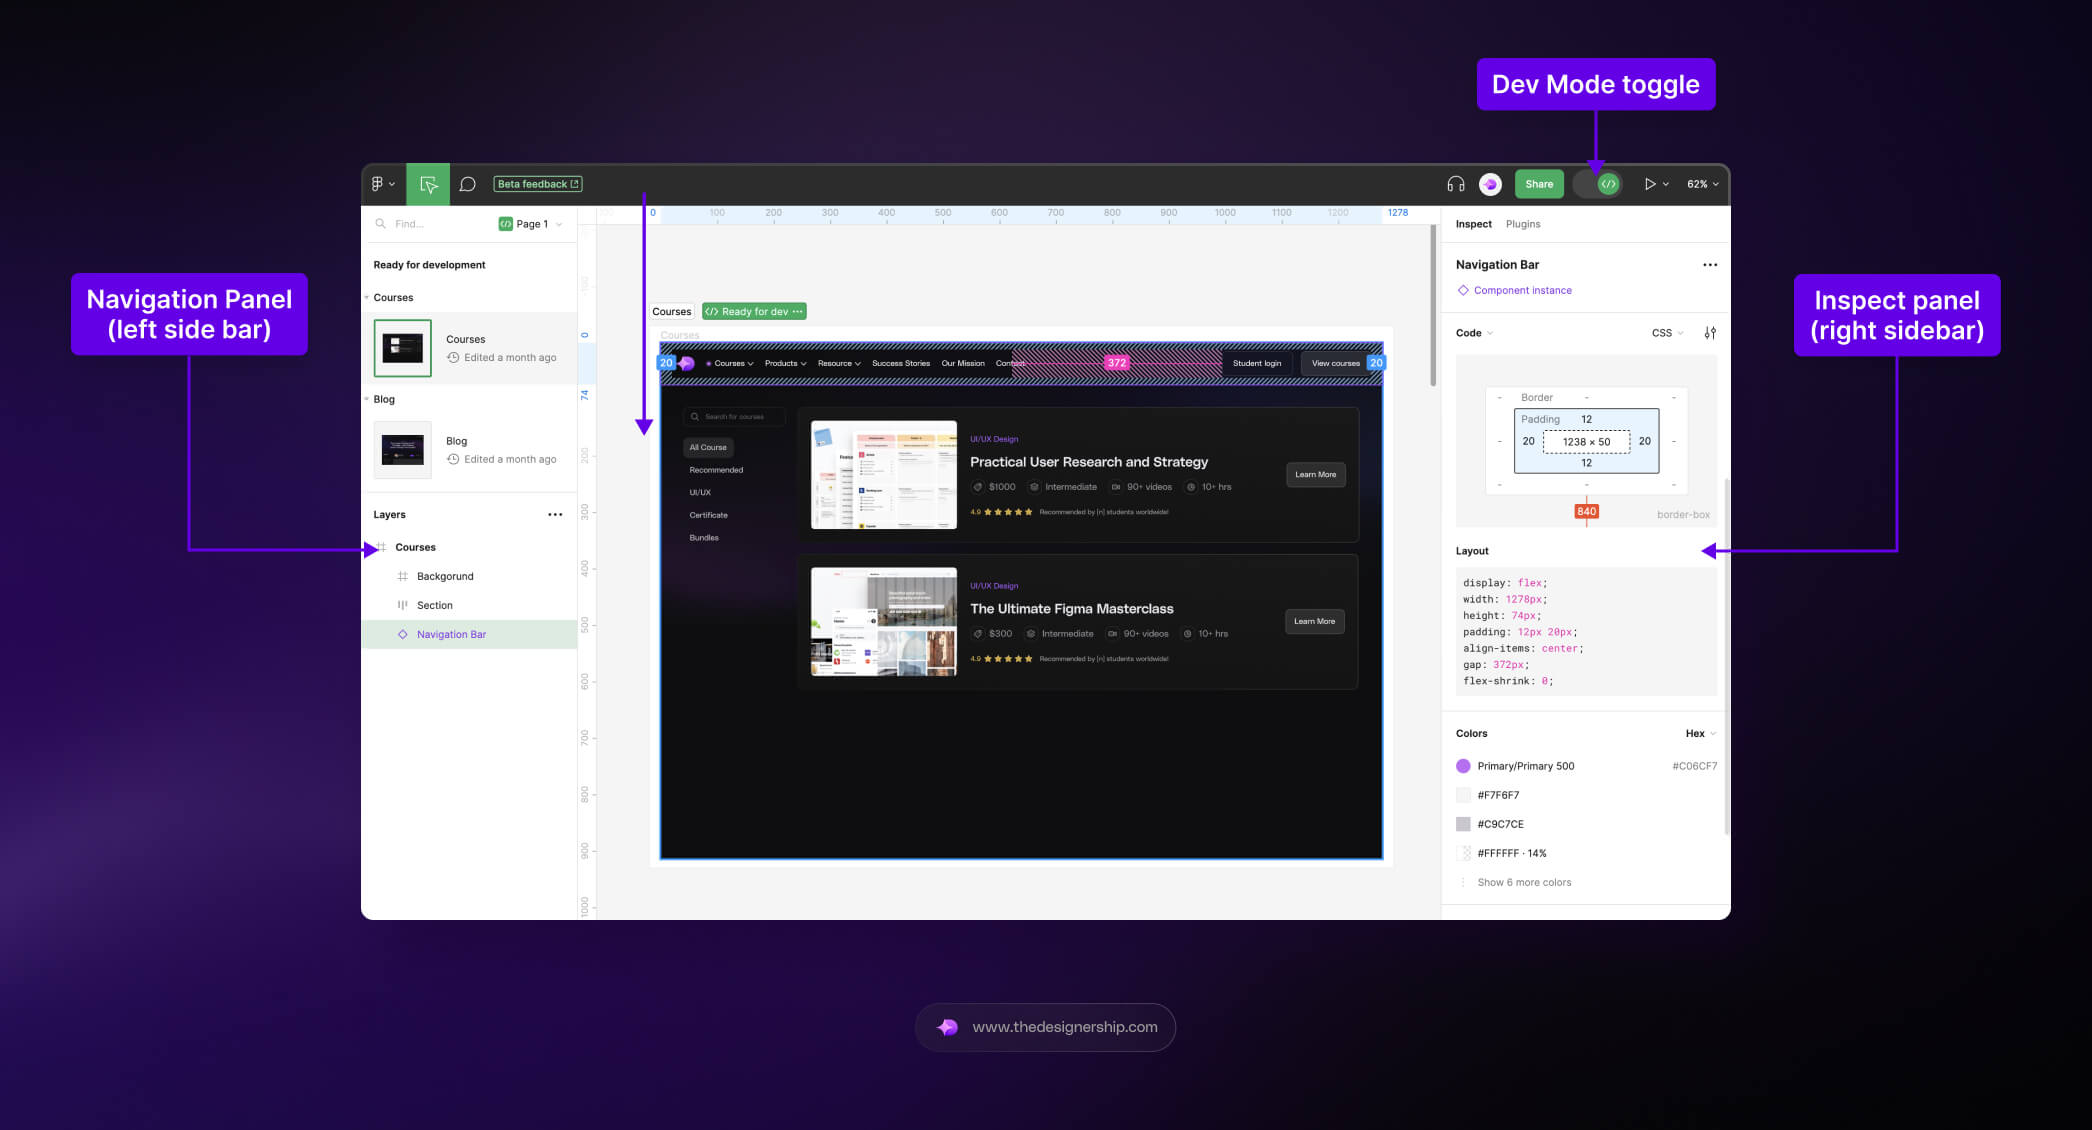
Task: Click the avatar/profile icon in toolbar
Action: [x=1488, y=184]
